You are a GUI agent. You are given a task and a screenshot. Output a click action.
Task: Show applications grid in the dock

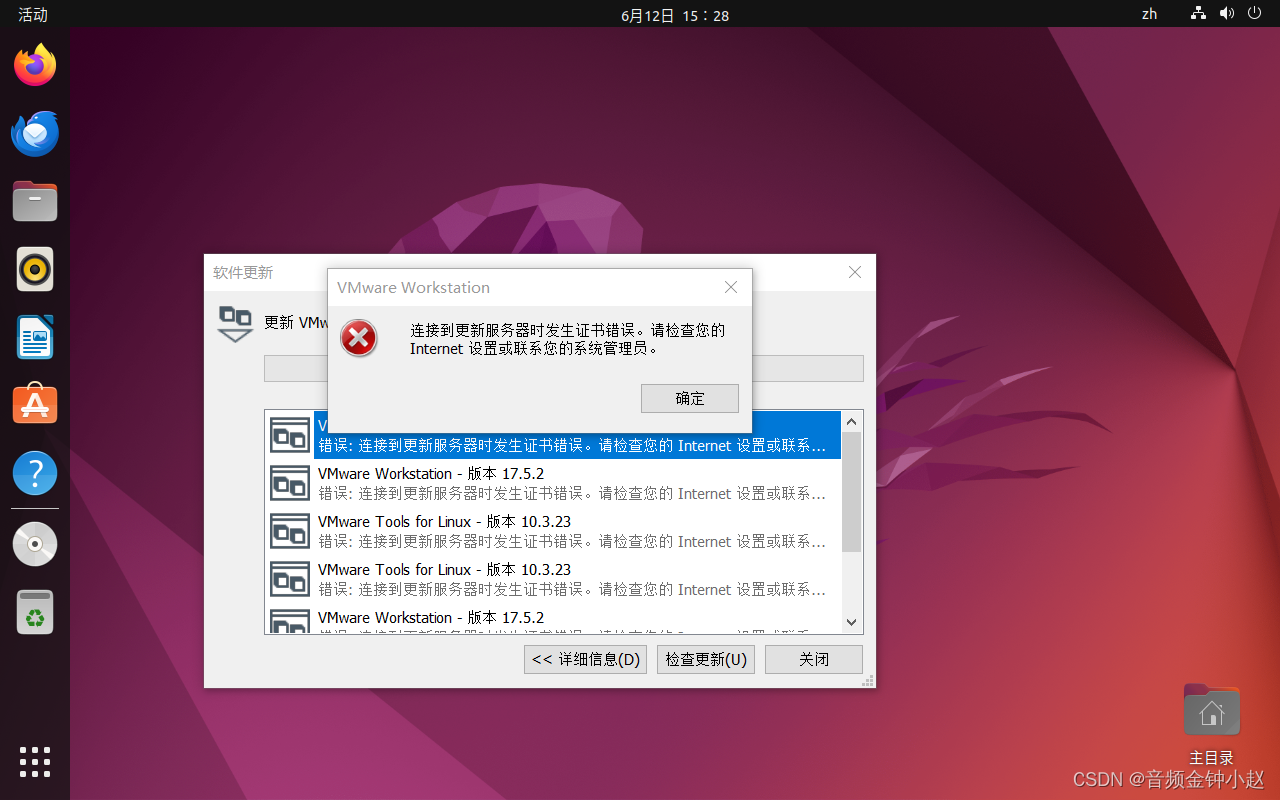(x=35, y=762)
